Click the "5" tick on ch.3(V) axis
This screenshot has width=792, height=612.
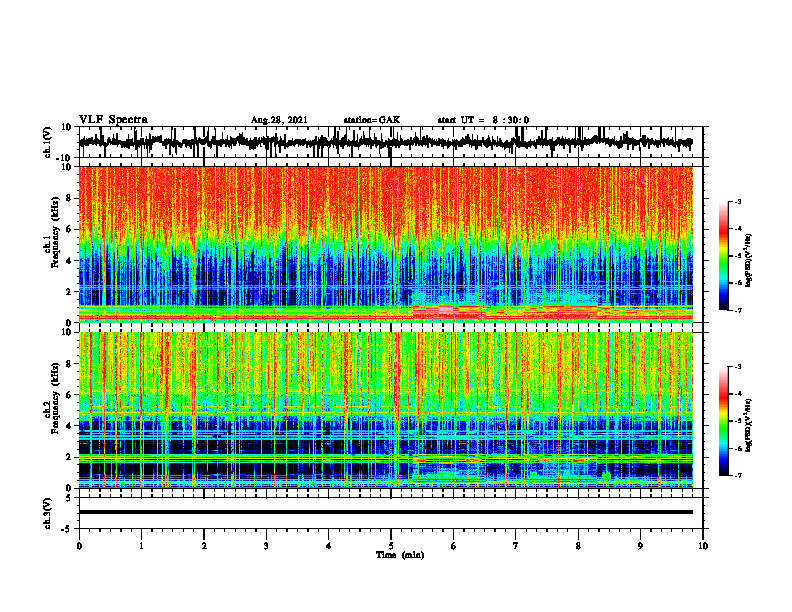click(70, 498)
